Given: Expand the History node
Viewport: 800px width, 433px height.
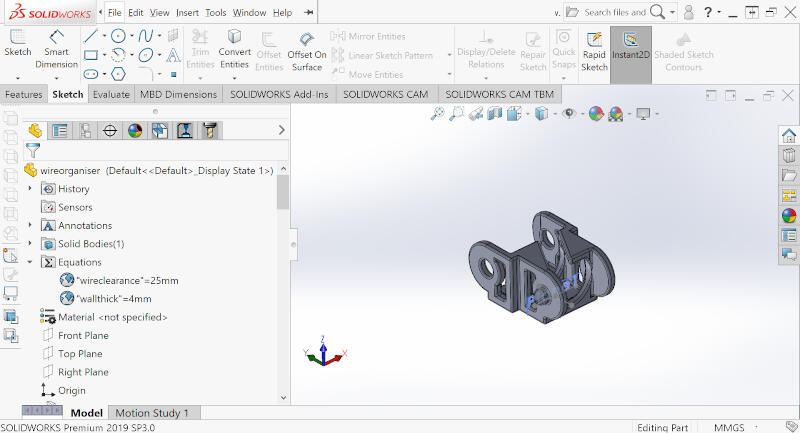Looking at the screenshot, I should point(30,189).
